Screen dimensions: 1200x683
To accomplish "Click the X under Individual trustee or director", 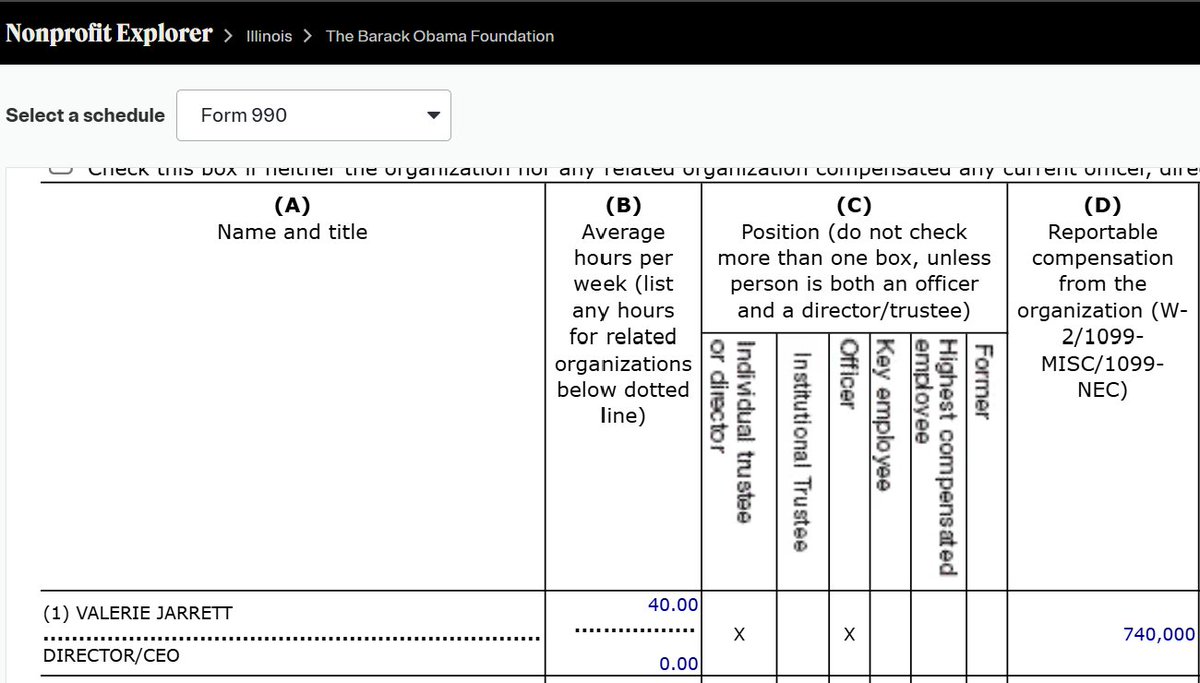I will (738, 634).
